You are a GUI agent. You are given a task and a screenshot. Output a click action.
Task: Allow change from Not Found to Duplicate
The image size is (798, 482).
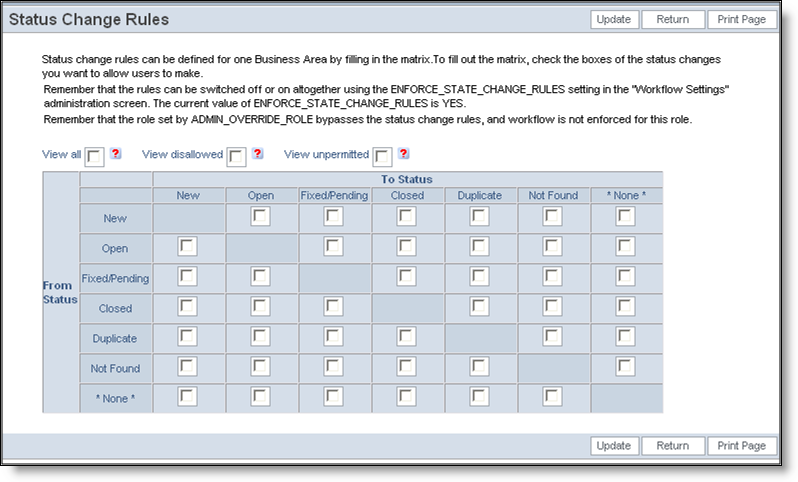point(479,366)
